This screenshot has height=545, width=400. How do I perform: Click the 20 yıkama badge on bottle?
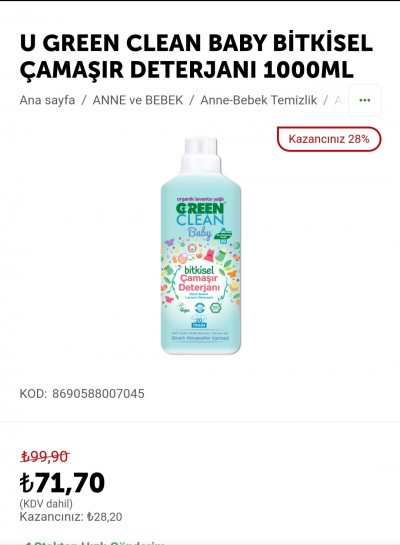tap(199, 322)
